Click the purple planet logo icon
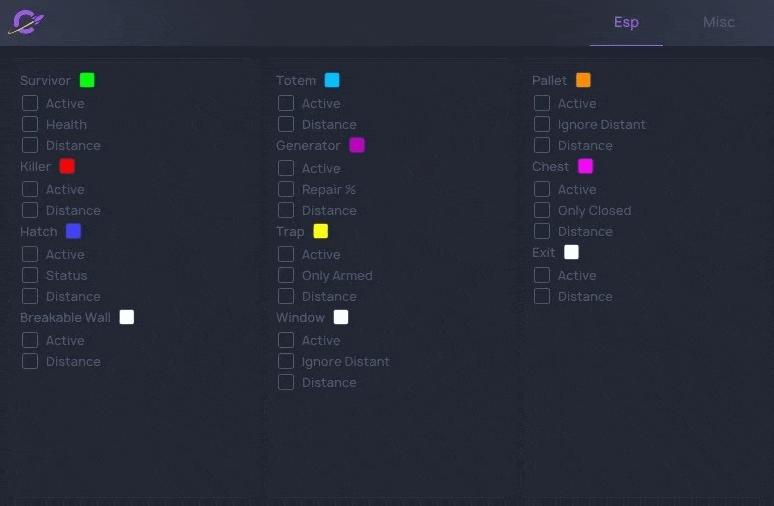 coord(26,23)
